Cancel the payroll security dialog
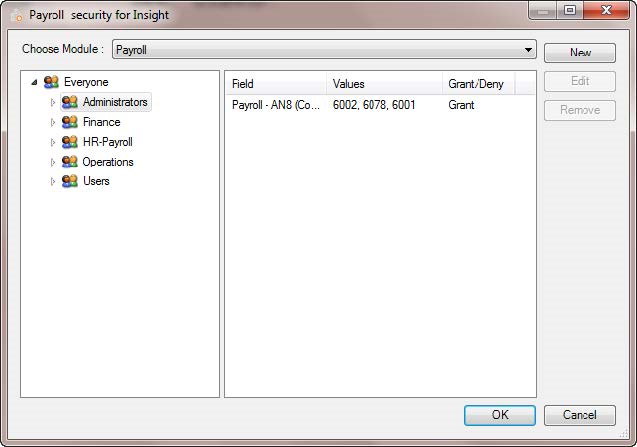 pyautogui.click(x=579, y=415)
